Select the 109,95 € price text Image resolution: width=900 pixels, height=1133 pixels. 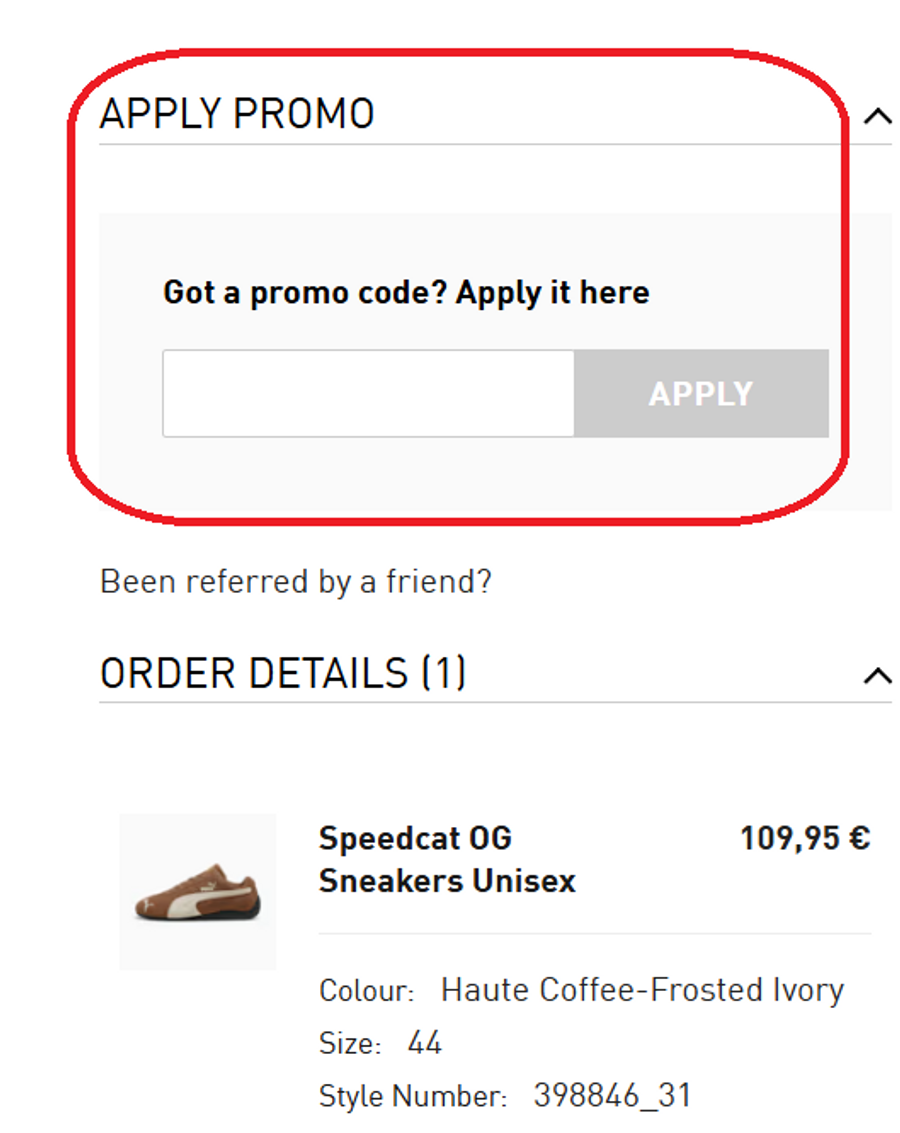(x=804, y=838)
